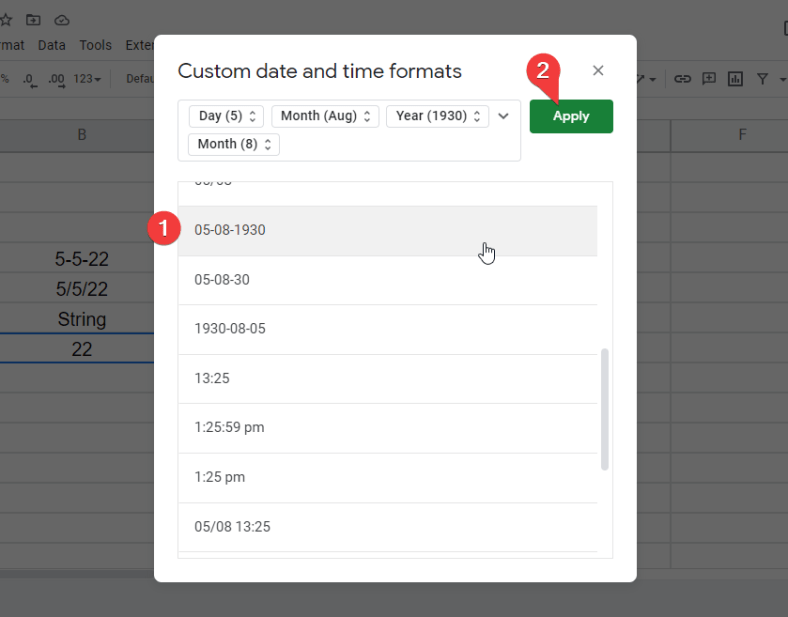Select the 1930-08-05 date format
Image resolution: width=788 pixels, height=617 pixels.
[387, 329]
